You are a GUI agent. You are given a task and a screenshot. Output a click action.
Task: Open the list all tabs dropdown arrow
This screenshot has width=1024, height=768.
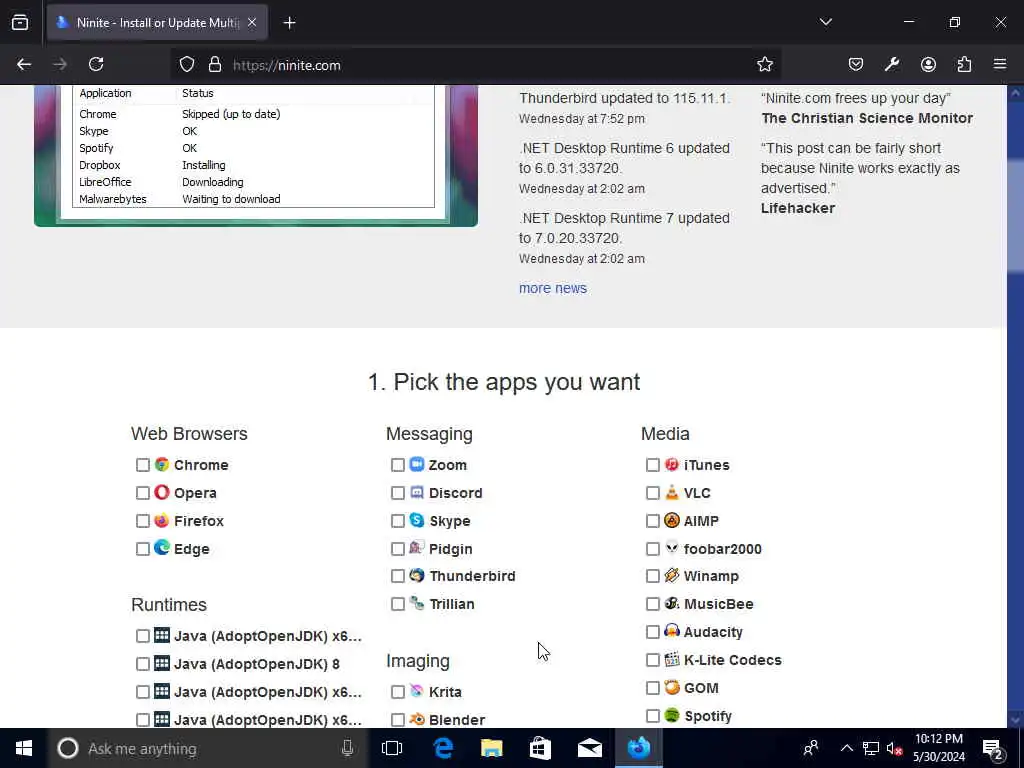pos(825,22)
